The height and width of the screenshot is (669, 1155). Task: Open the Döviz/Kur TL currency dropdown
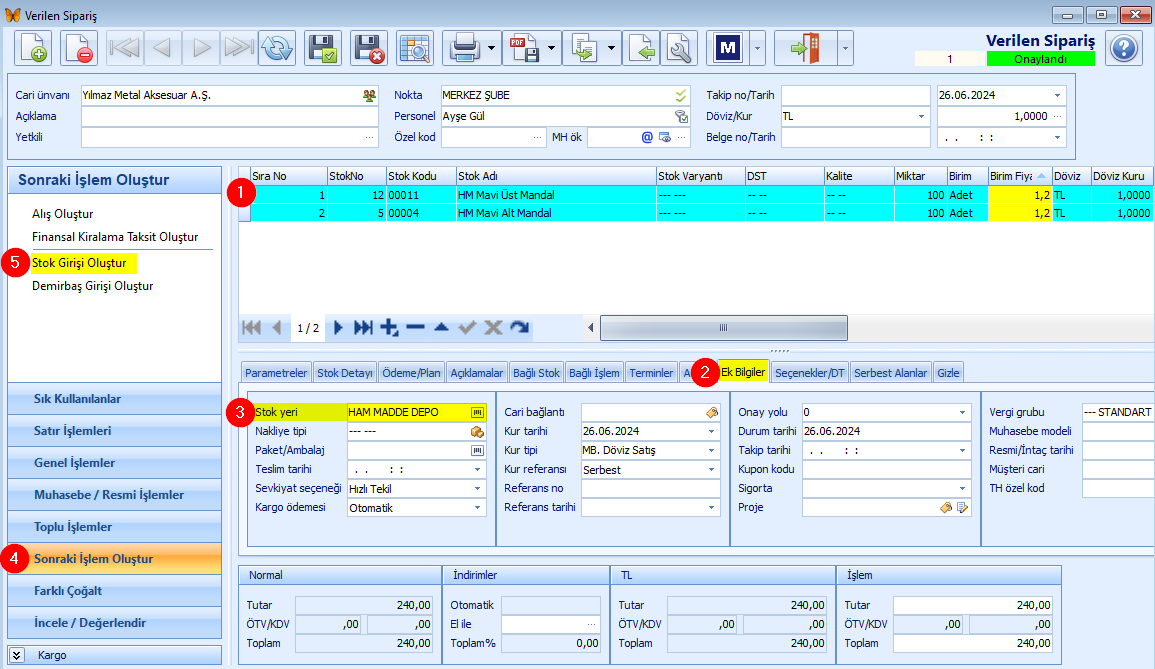pyautogui.click(x=921, y=116)
